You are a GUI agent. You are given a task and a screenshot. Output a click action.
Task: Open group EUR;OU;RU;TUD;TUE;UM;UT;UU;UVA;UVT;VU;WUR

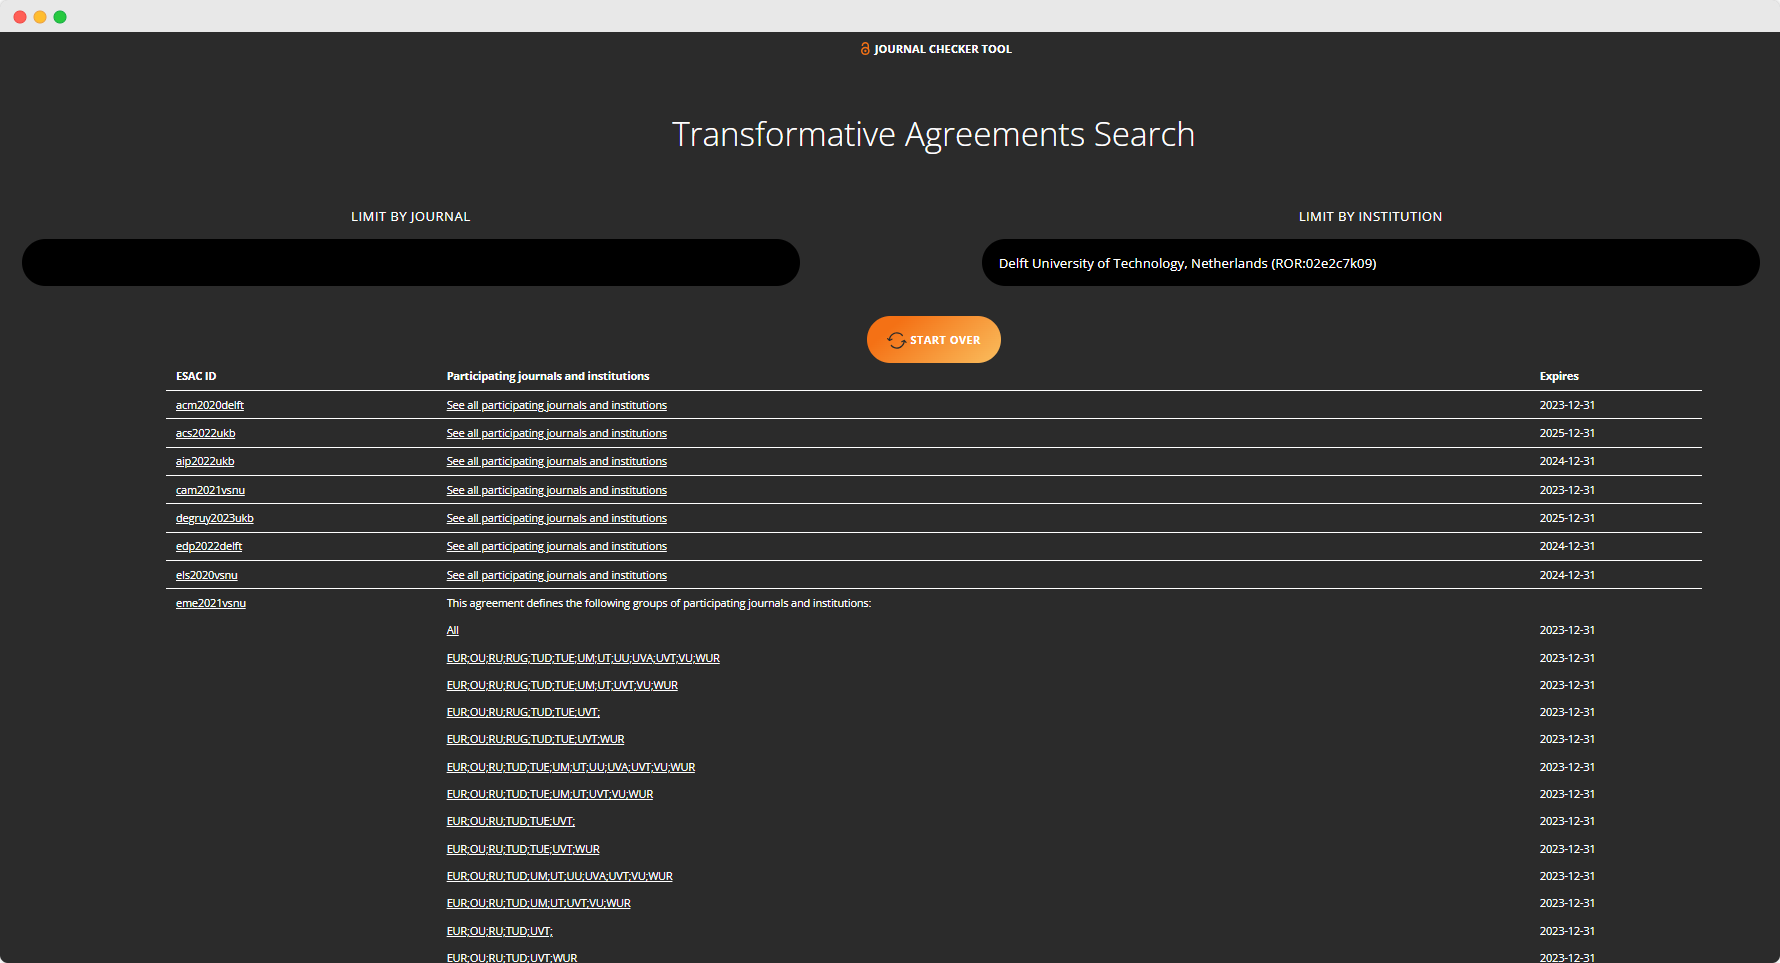[571, 767]
